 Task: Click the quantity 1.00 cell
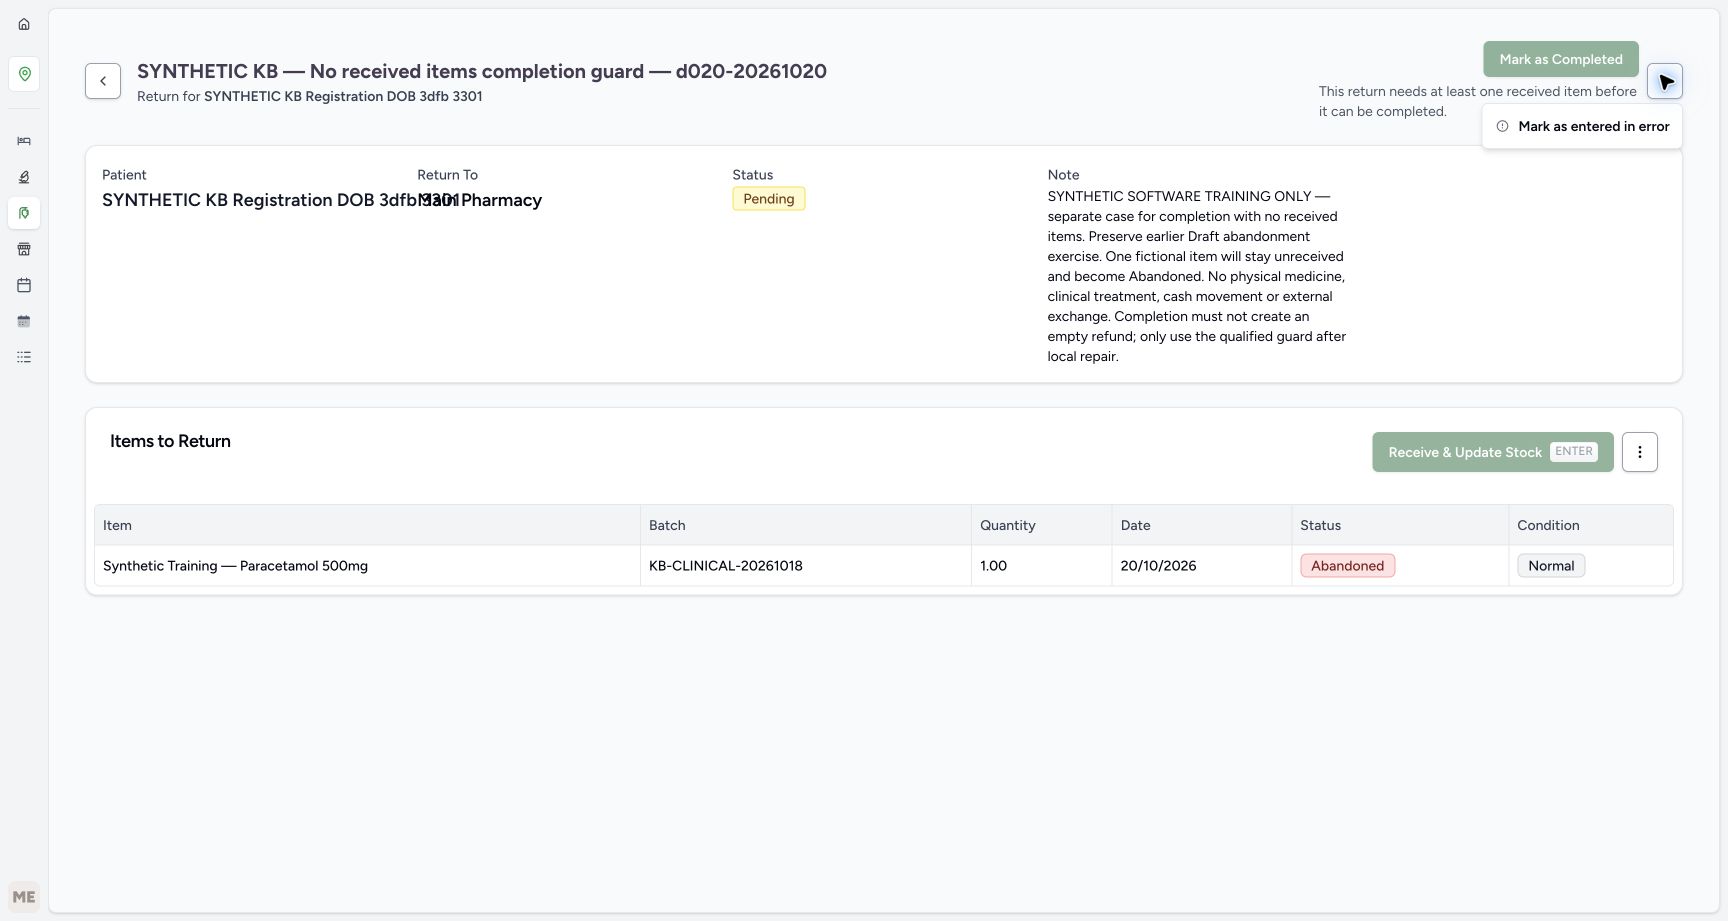point(1041,566)
